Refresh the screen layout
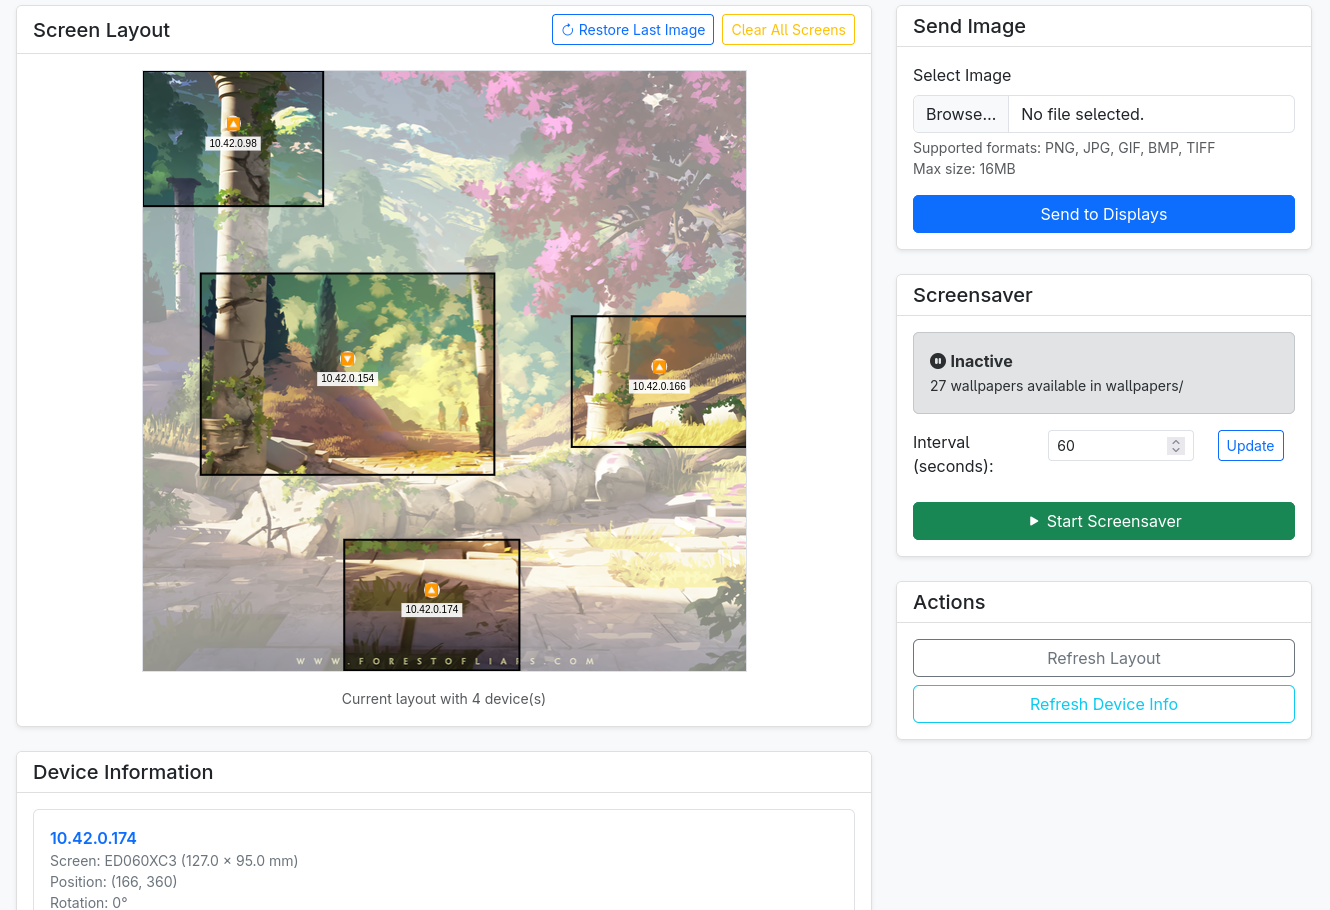This screenshot has height=910, width=1330. (x=1104, y=658)
